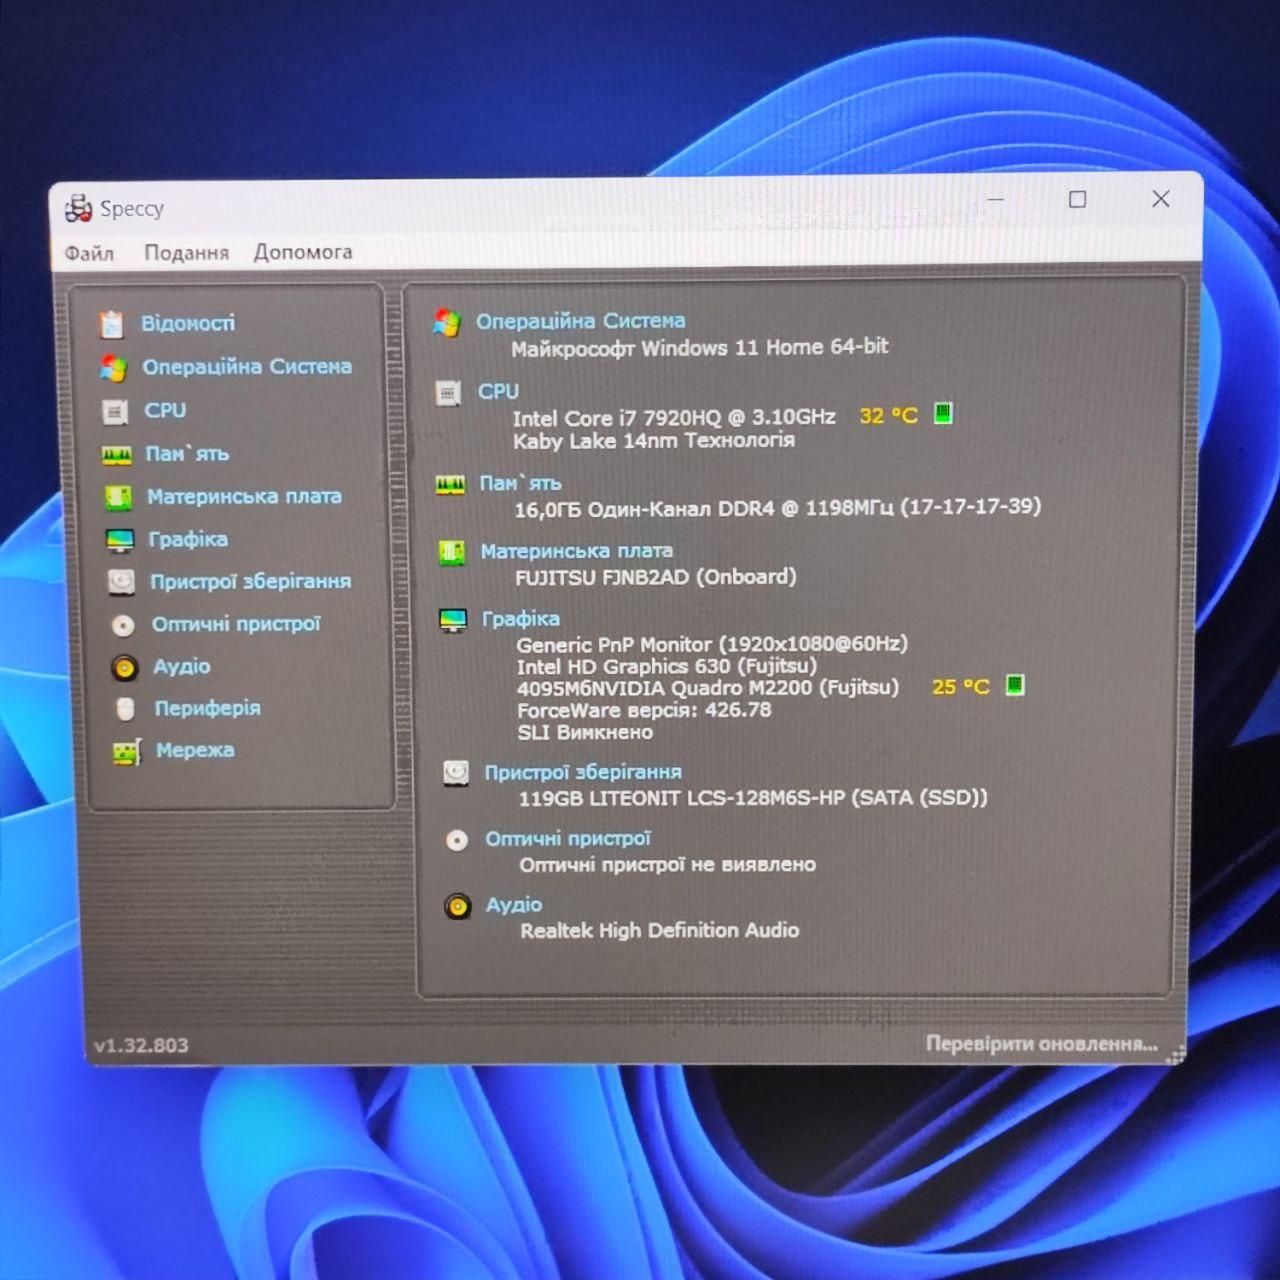This screenshot has height=1280, width=1280.
Task: Select Периферія in the sidebar
Action: tap(207, 708)
